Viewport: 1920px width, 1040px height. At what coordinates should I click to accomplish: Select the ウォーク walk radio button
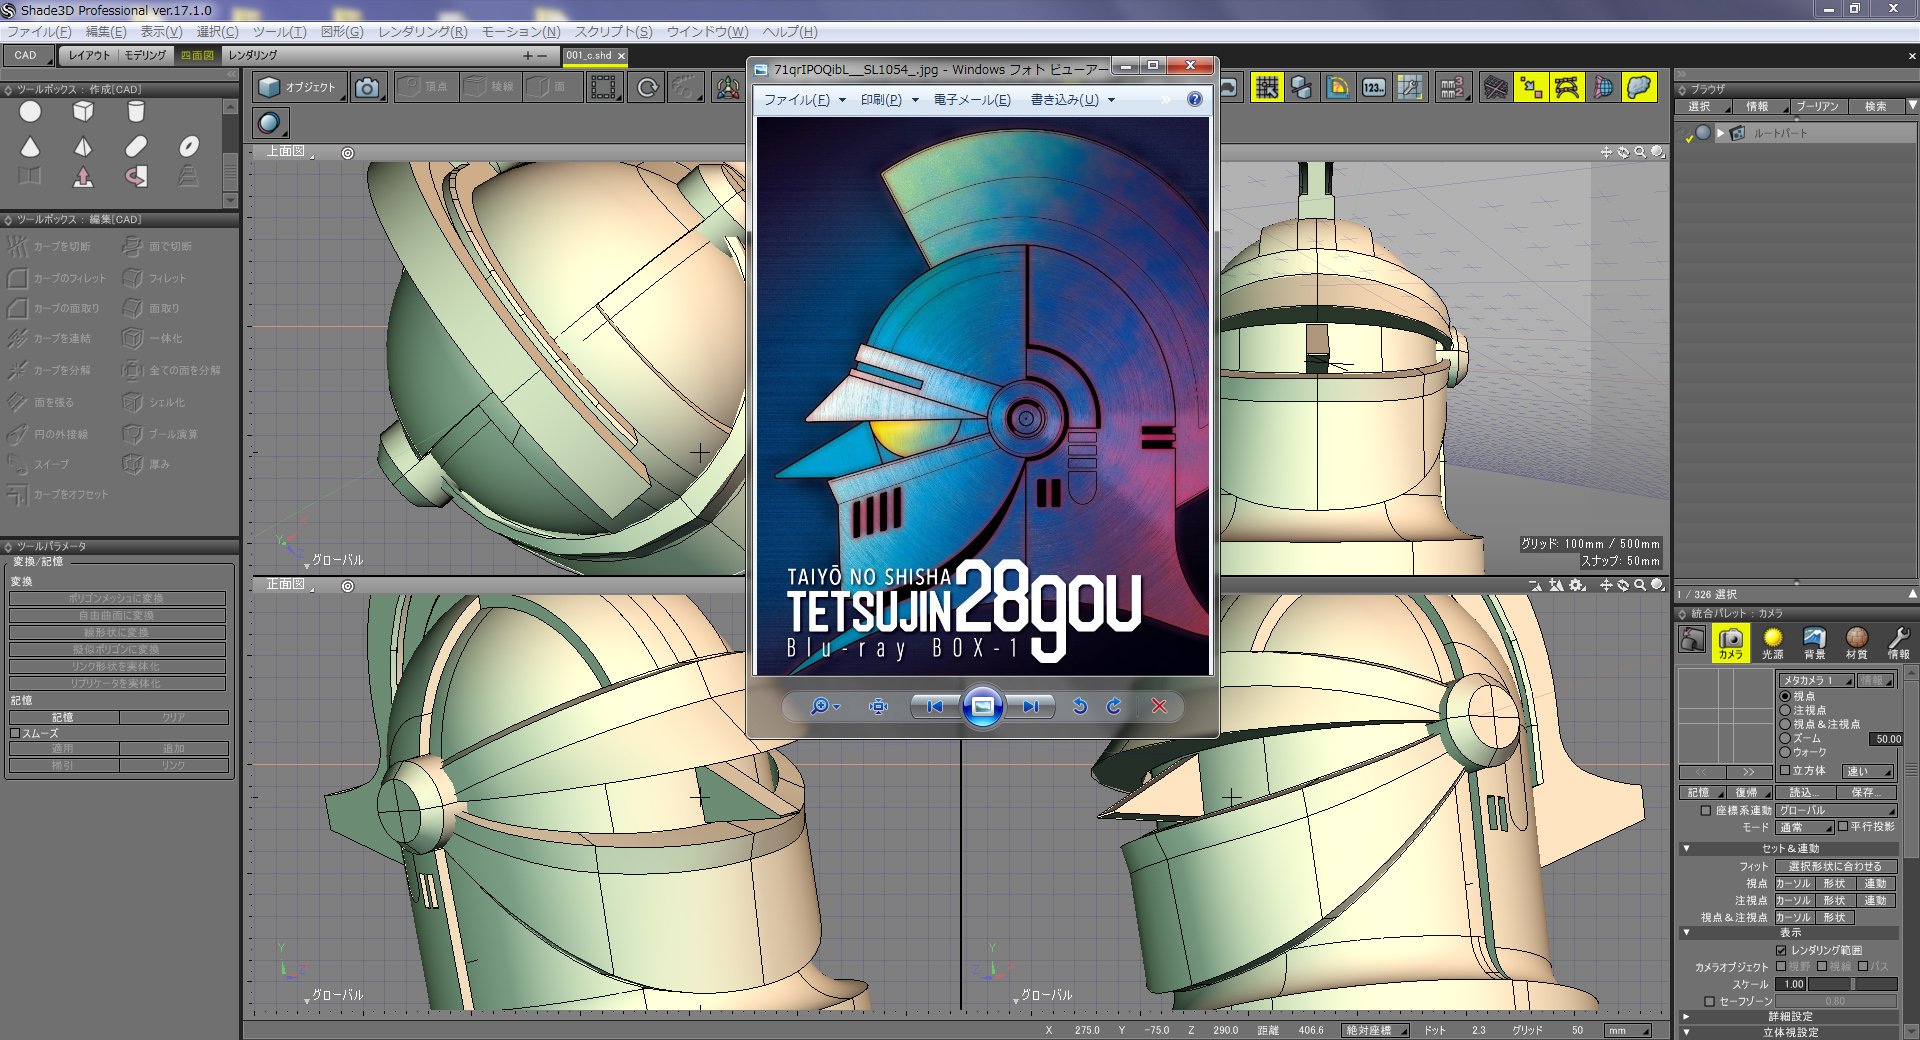[1785, 752]
